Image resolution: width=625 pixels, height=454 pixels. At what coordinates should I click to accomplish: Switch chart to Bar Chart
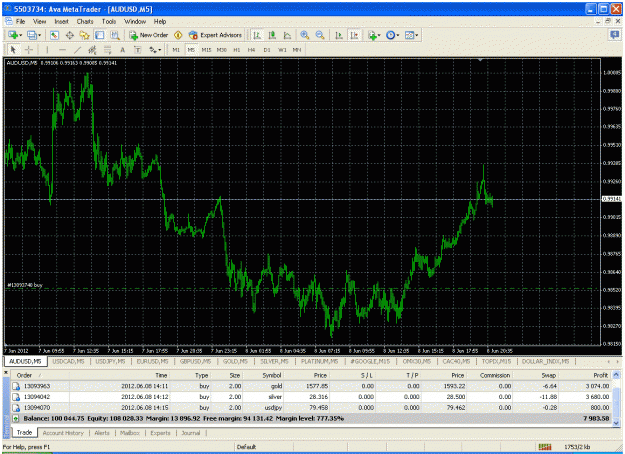coord(257,35)
